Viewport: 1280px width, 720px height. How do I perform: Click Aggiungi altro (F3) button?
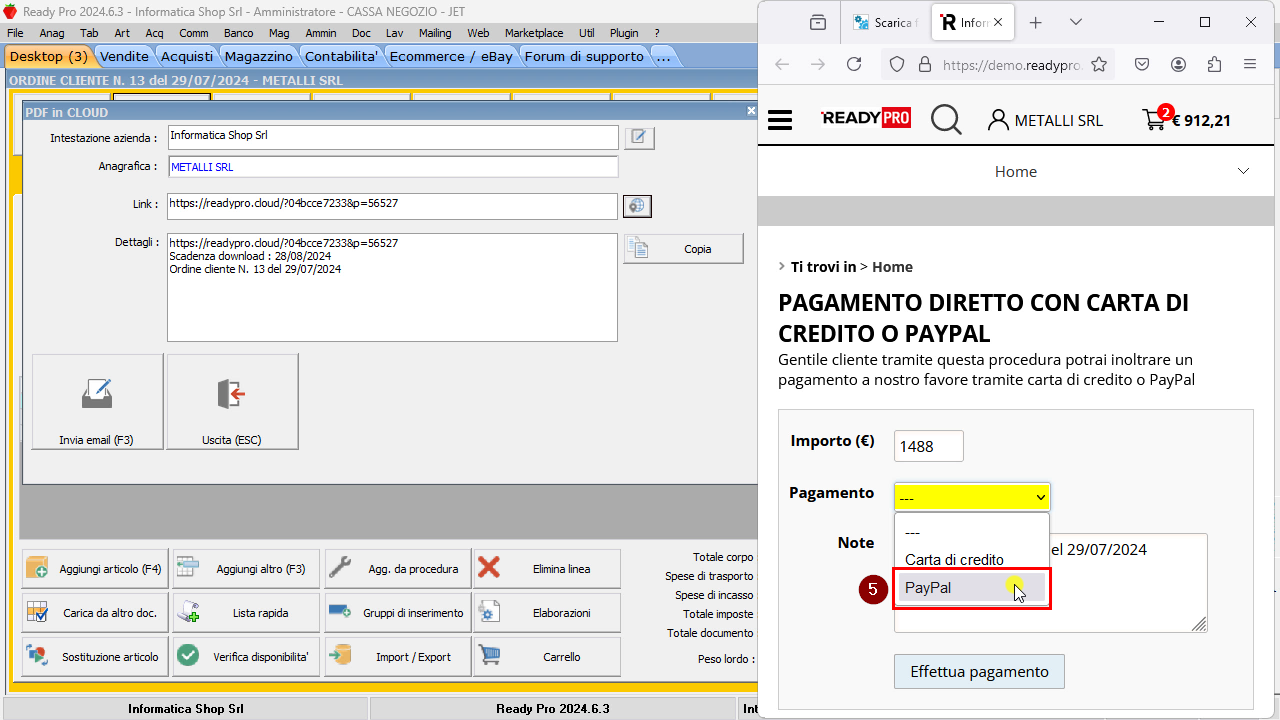point(246,569)
